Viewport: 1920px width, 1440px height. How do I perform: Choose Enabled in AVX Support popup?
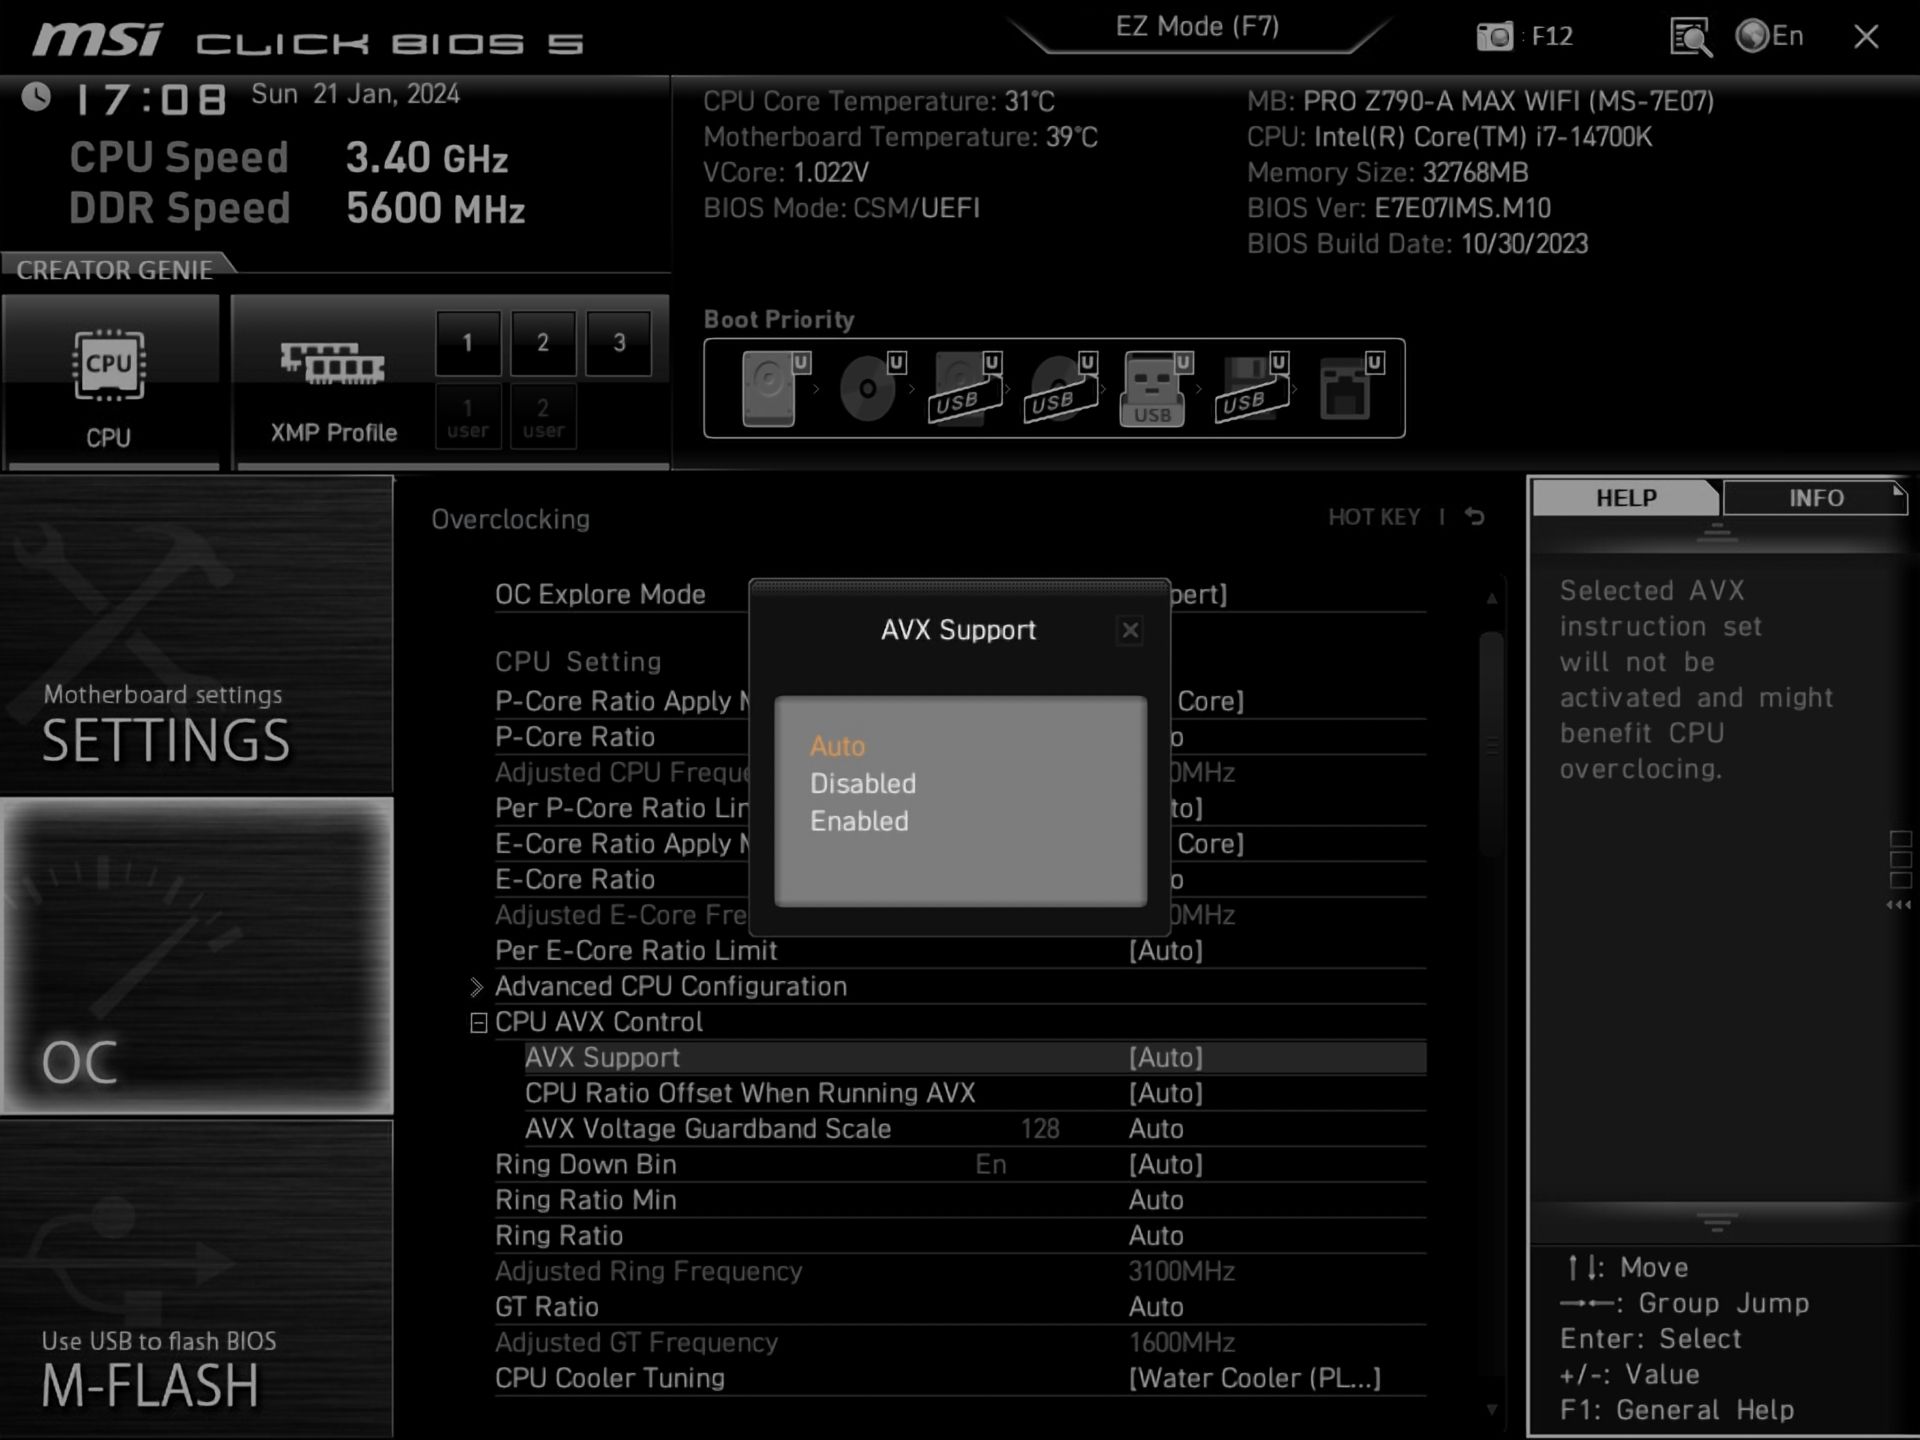pyautogui.click(x=859, y=822)
